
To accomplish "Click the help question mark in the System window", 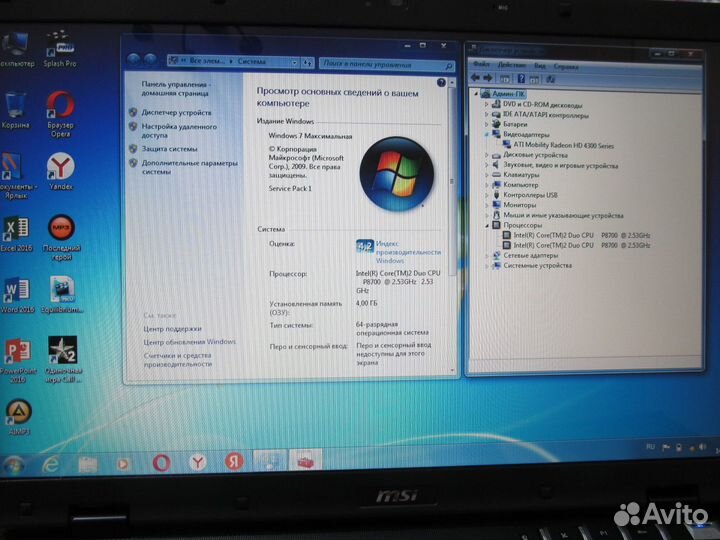I will [441, 82].
